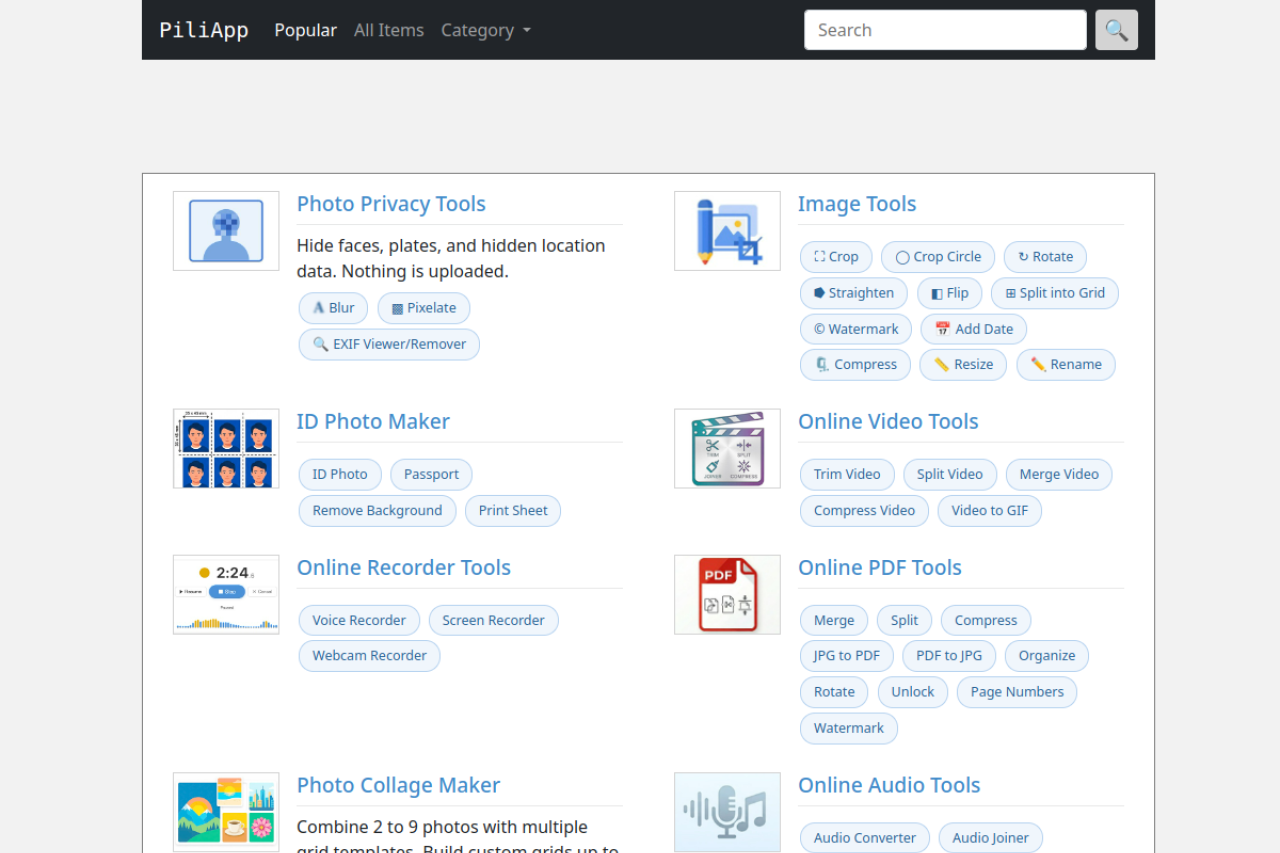1280x853 pixels.
Task: Open Video to GIF
Action: pyautogui.click(x=990, y=511)
